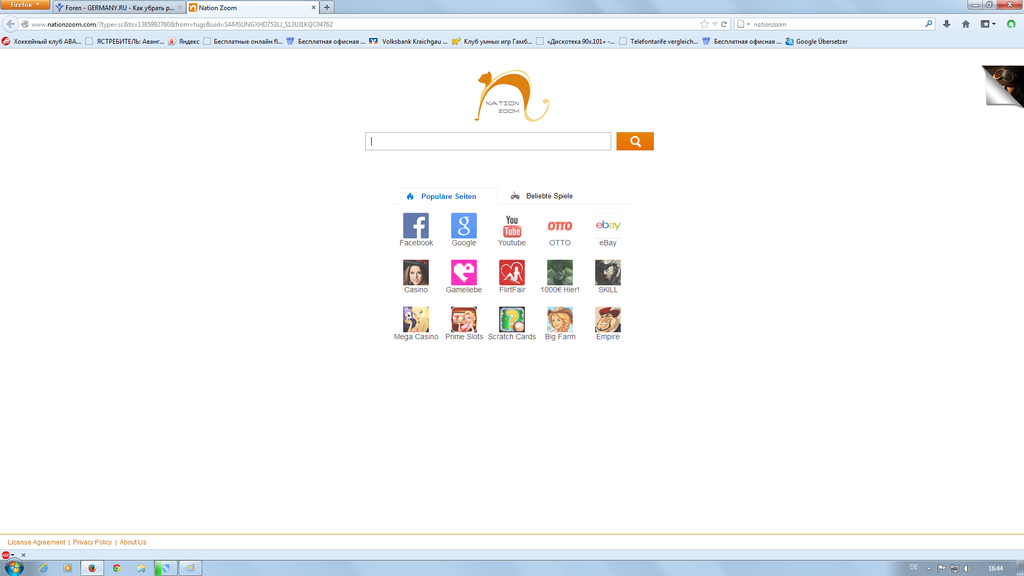The width and height of the screenshot is (1024, 576).
Task: Open the Google shortcut icon
Action: [464, 225]
